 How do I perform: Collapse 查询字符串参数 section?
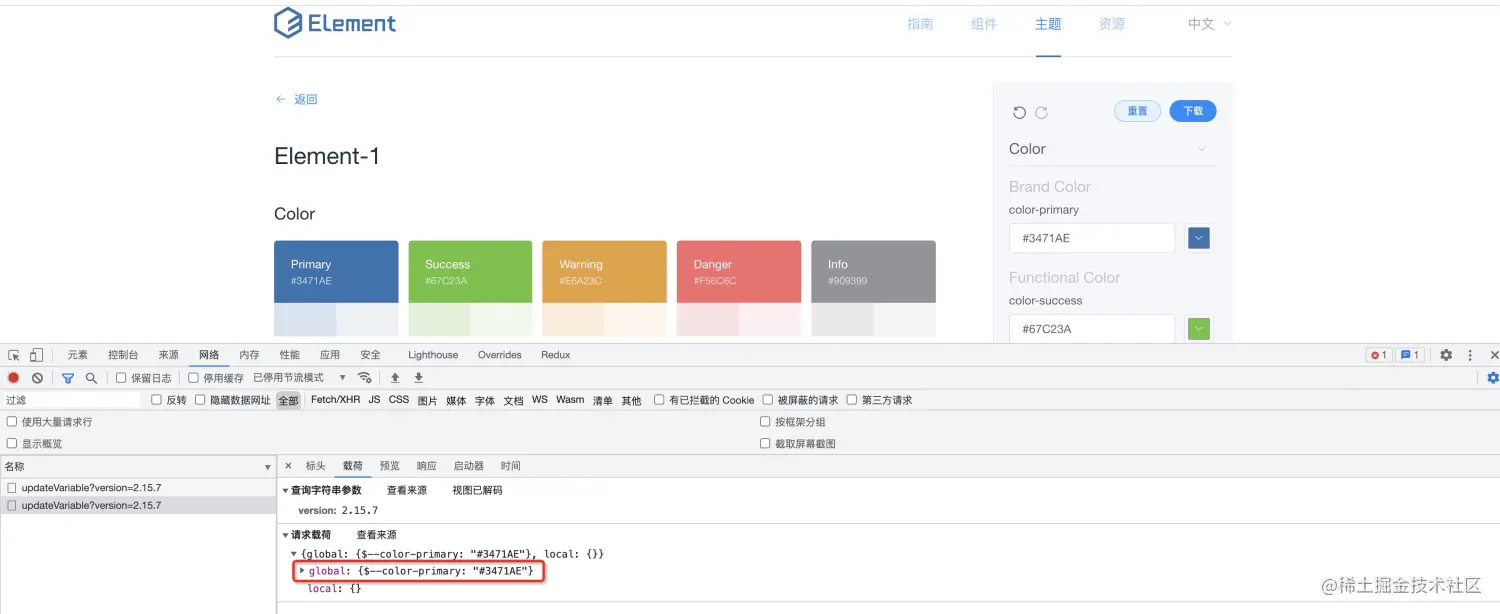[x=285, y=491]
